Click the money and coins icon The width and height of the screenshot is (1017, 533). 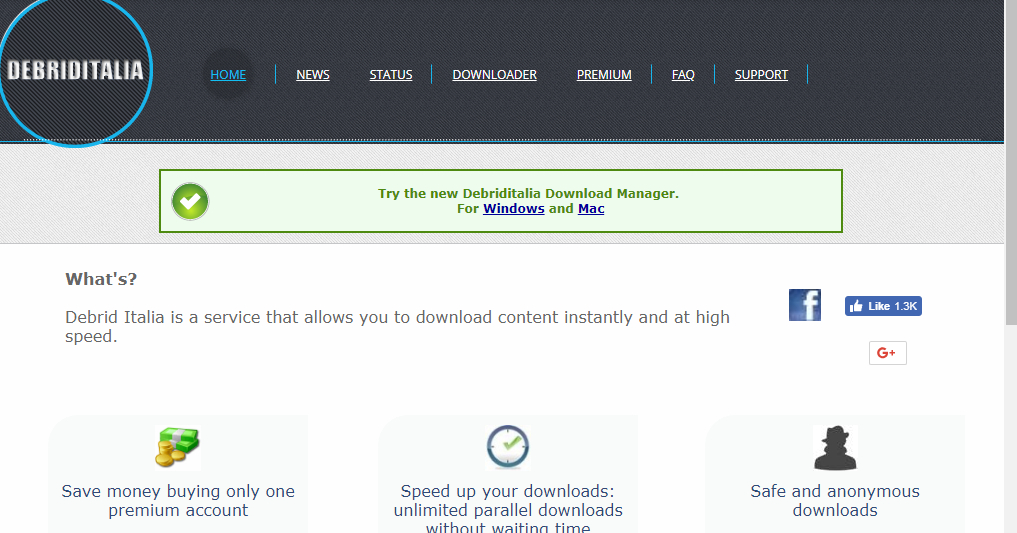178,447
